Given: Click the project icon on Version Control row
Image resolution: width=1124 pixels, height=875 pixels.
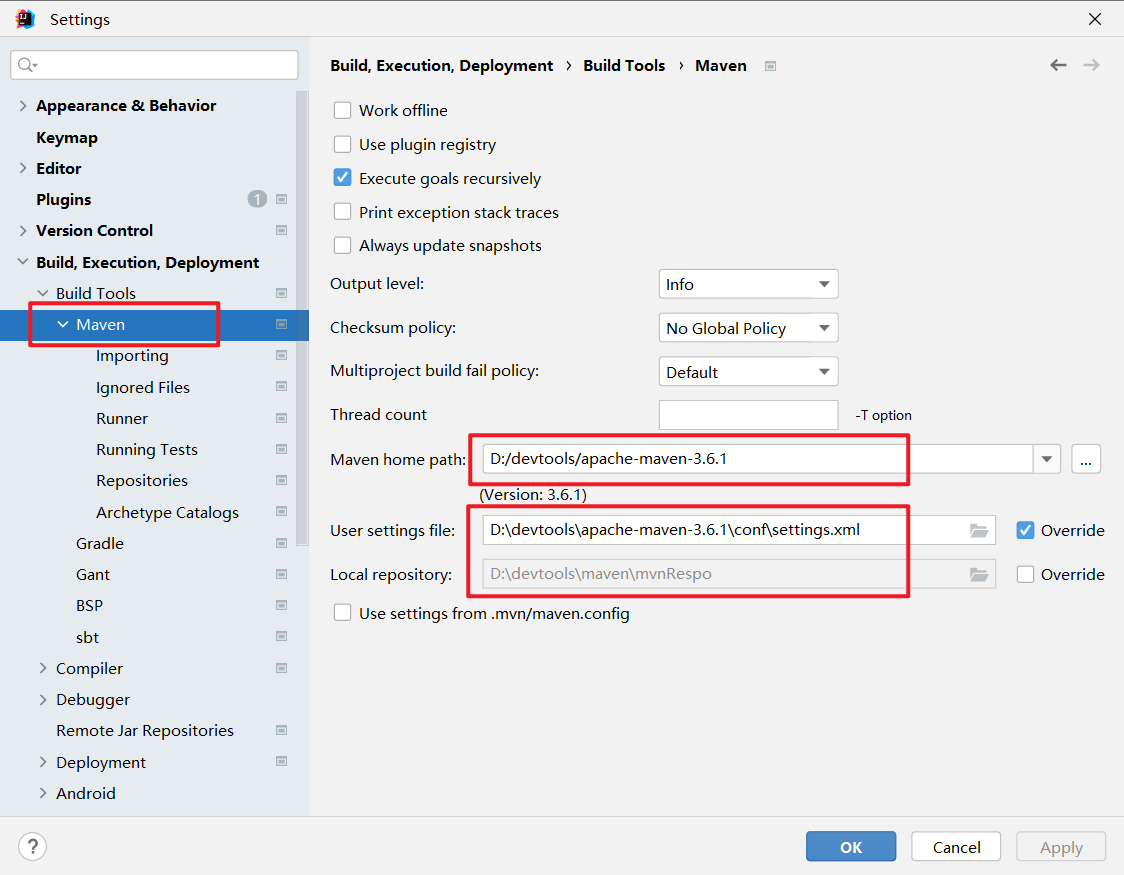Looking at the screenshot, I should pyautogui.click(x=282, y=230).
